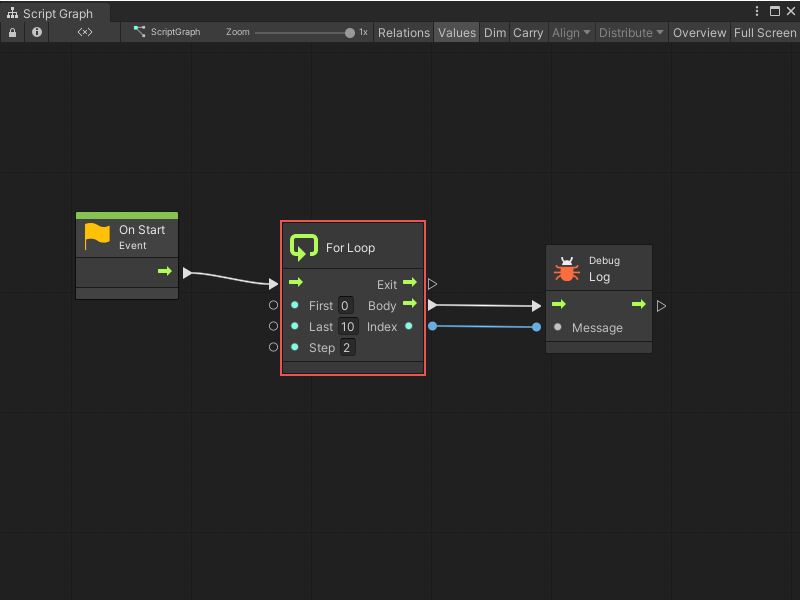Viewport: 800px width, 600px height.
Task: Click the Last value field showing 10
Action: click(347, 326)
